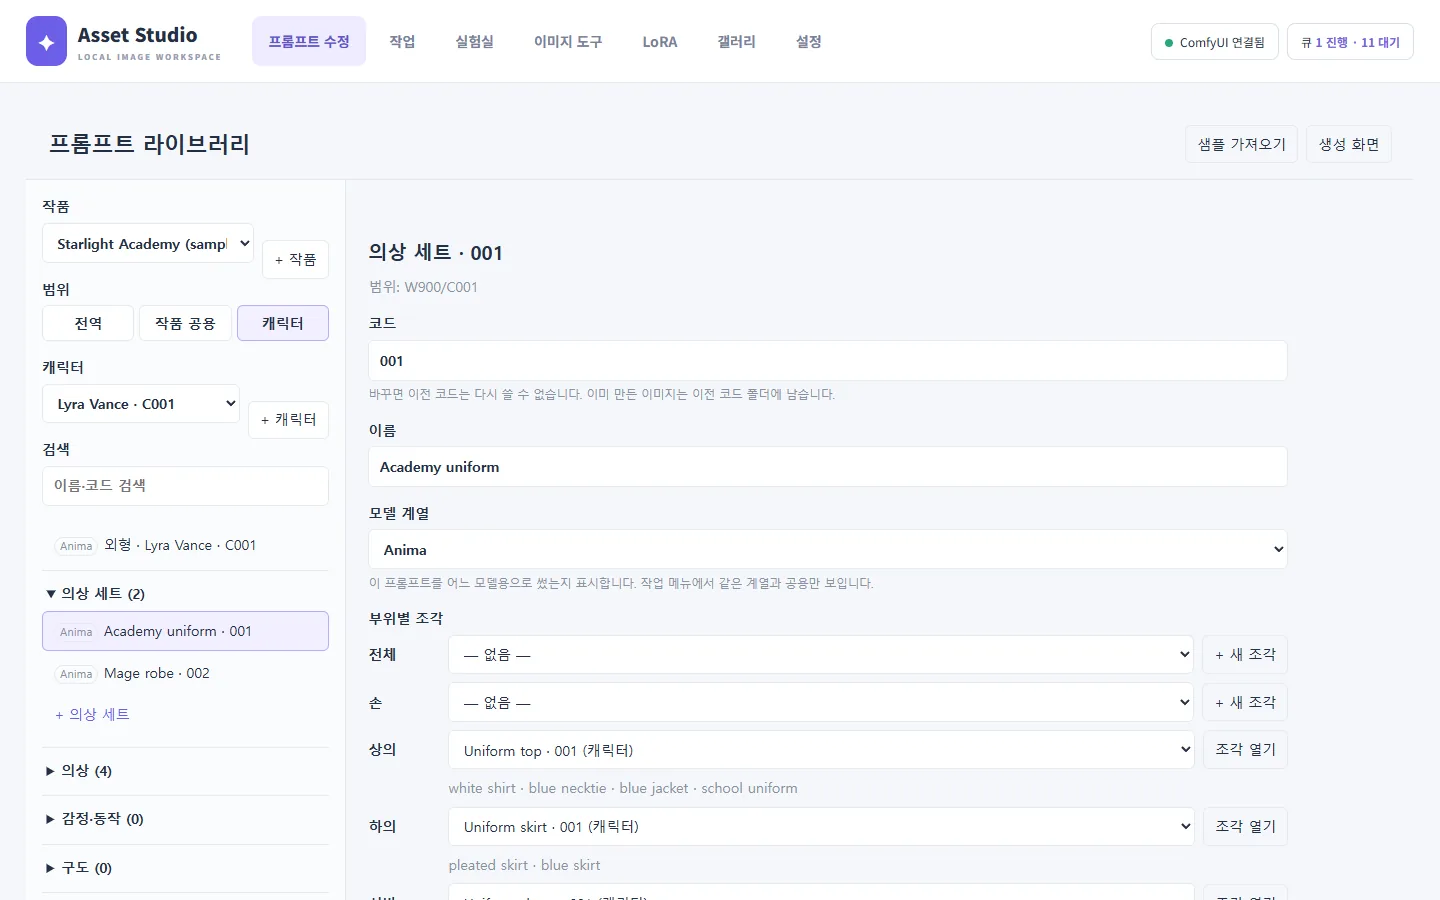Select the 작품 공용 scope toggle

point(185,323)
